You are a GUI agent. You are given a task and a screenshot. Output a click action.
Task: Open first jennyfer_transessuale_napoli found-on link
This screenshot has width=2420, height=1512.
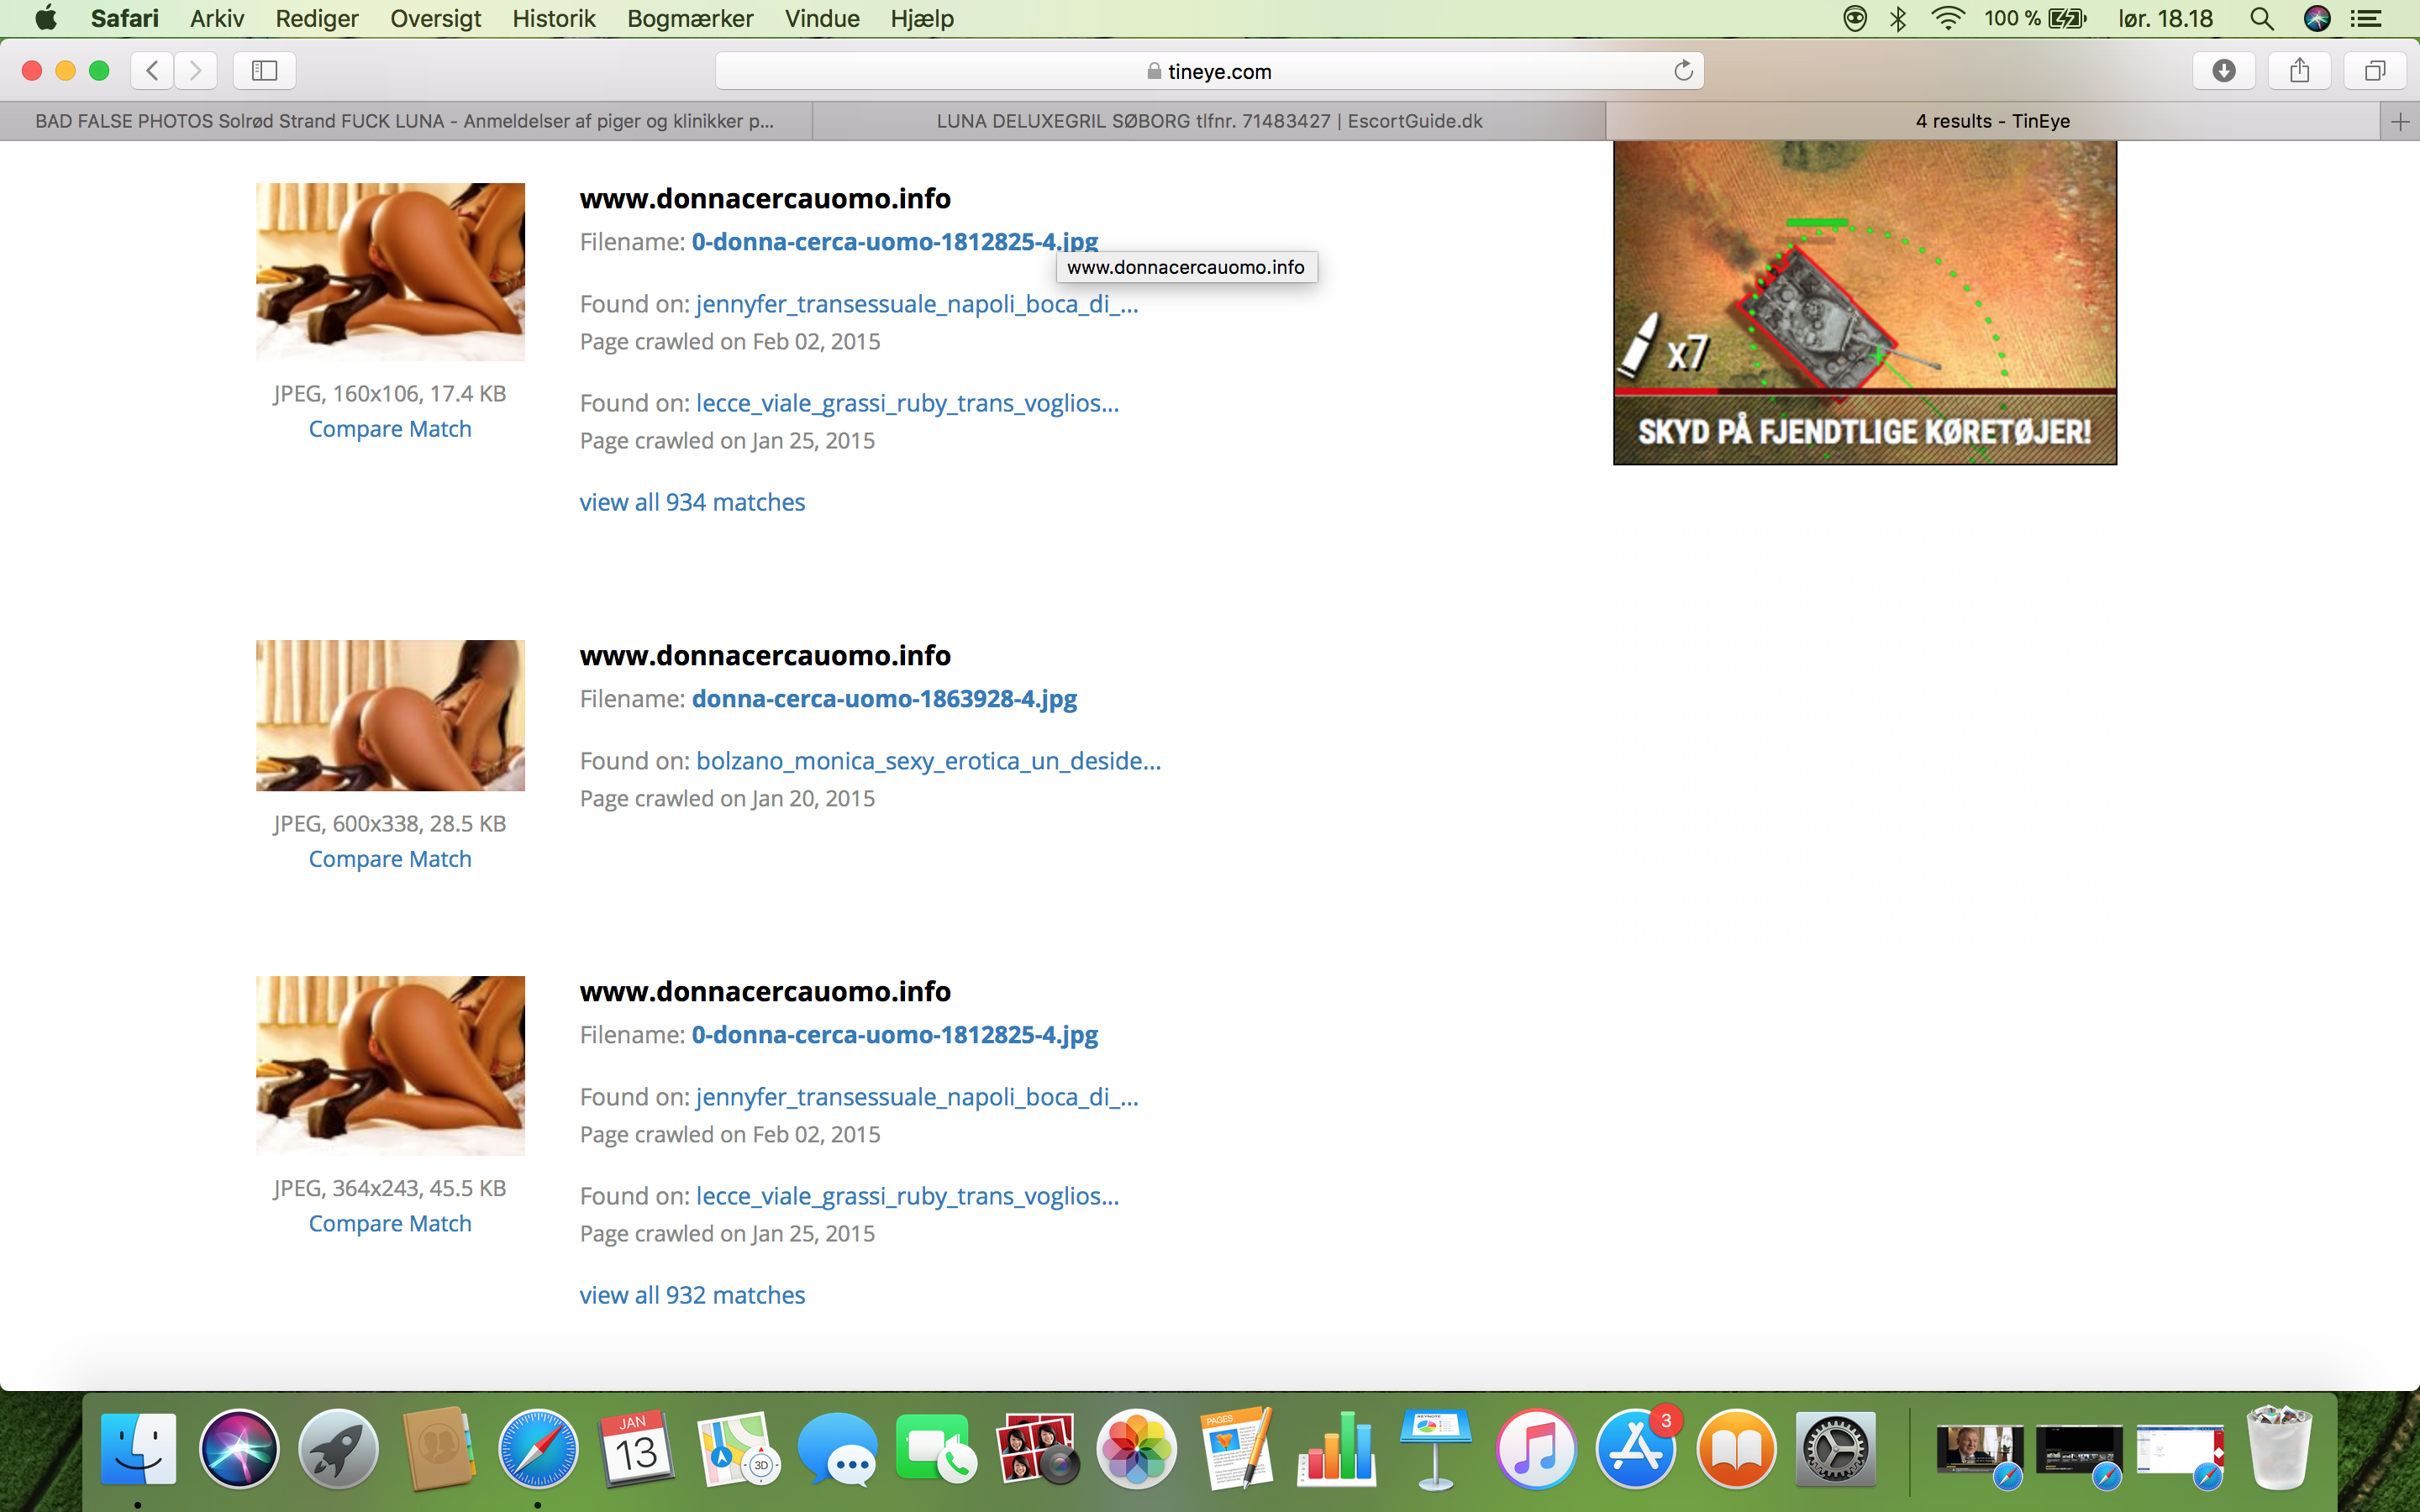917,304
